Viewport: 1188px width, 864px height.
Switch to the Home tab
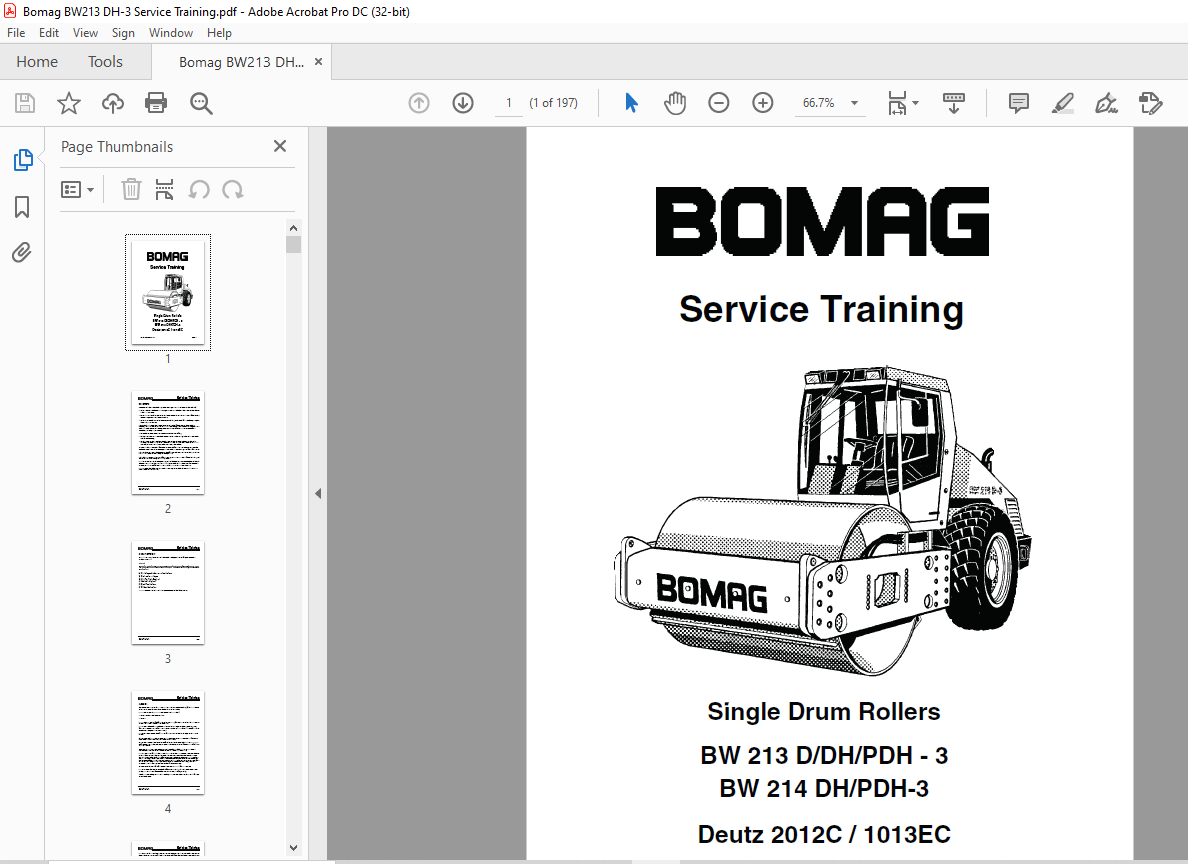[x=37, y=61]
